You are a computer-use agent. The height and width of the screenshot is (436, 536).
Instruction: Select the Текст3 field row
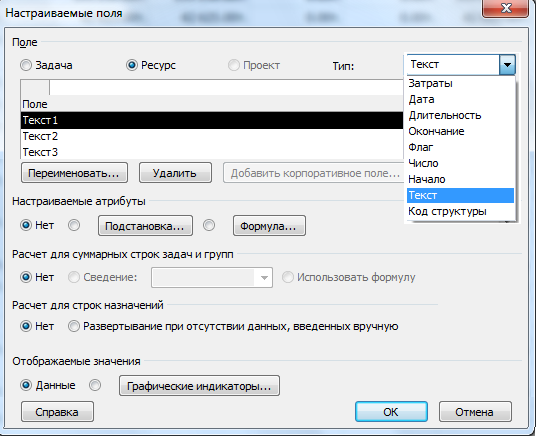212,152
